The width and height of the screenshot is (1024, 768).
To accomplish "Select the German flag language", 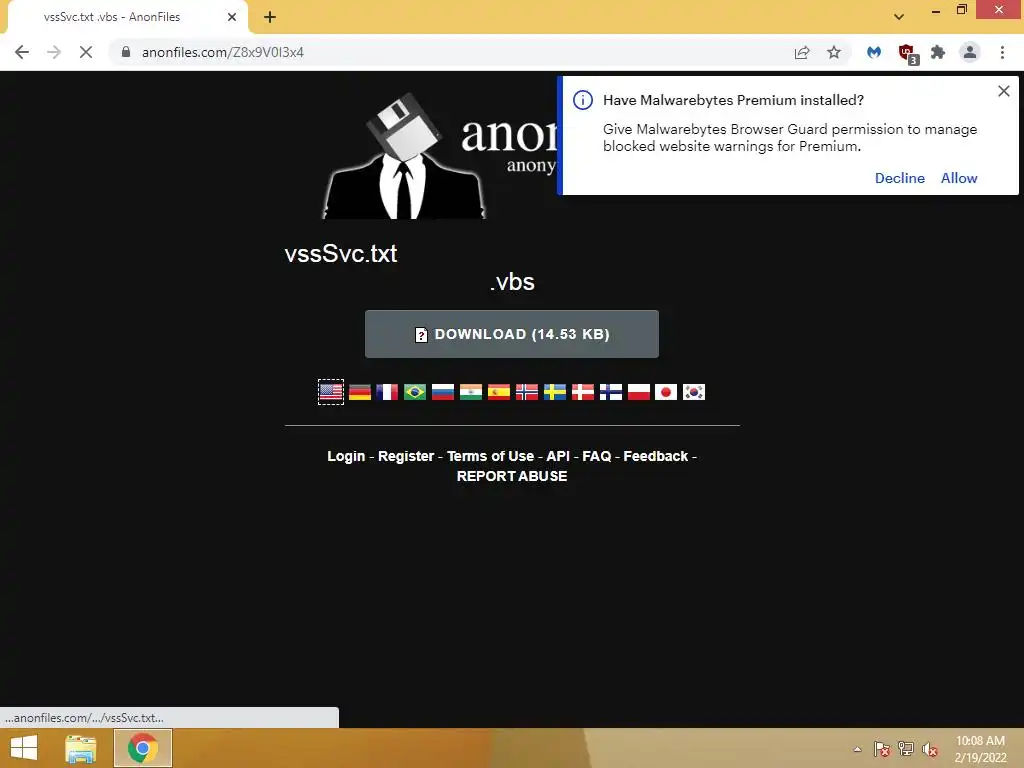I will click(359, 392).
